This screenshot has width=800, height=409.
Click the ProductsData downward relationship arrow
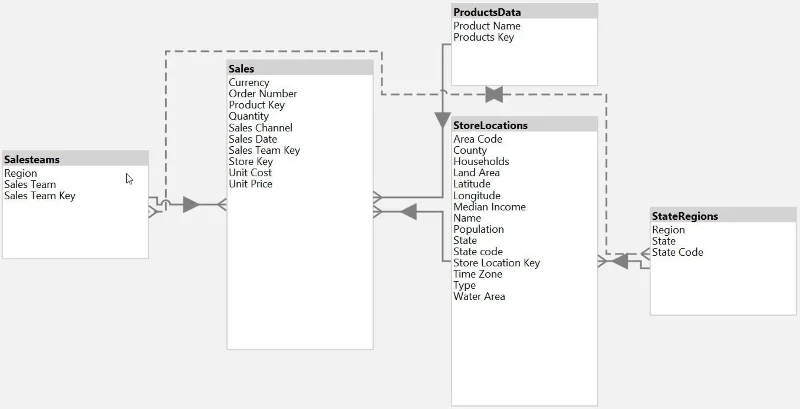pyautogui.click(x=443, y=120)
